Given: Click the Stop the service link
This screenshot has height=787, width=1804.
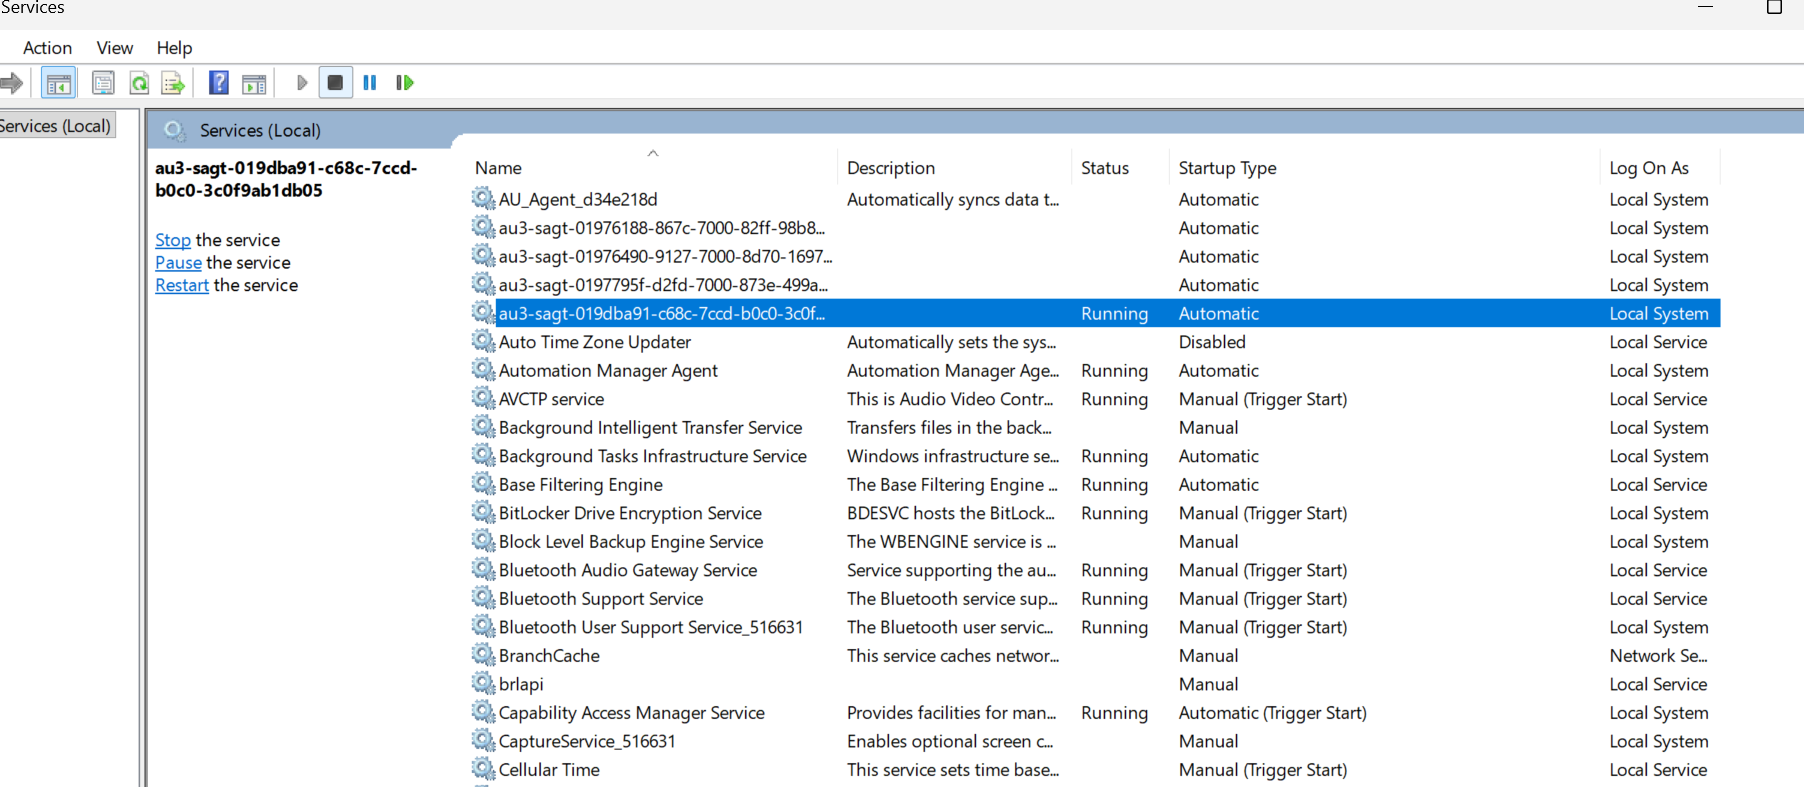Looking at the screenshot, I should point(173,240).
